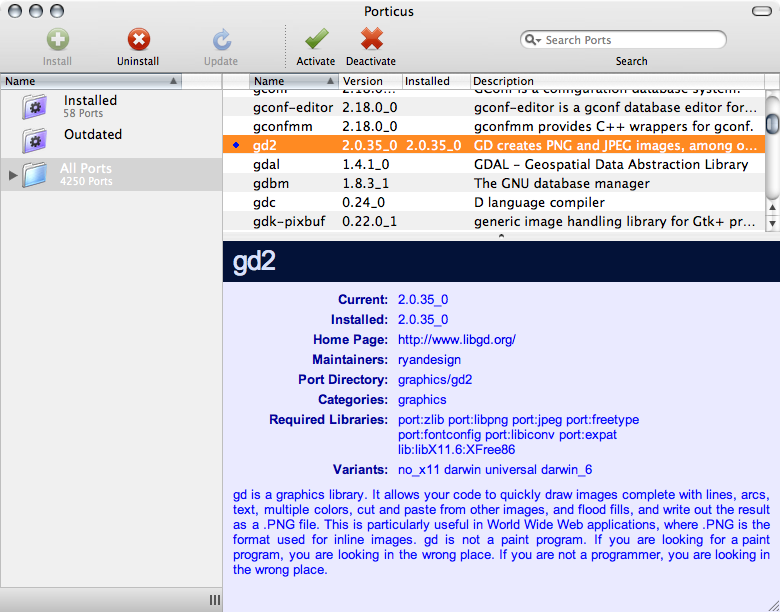Sort sidebar by Name column header
The image size is (780, 612).
pos(91,81)
